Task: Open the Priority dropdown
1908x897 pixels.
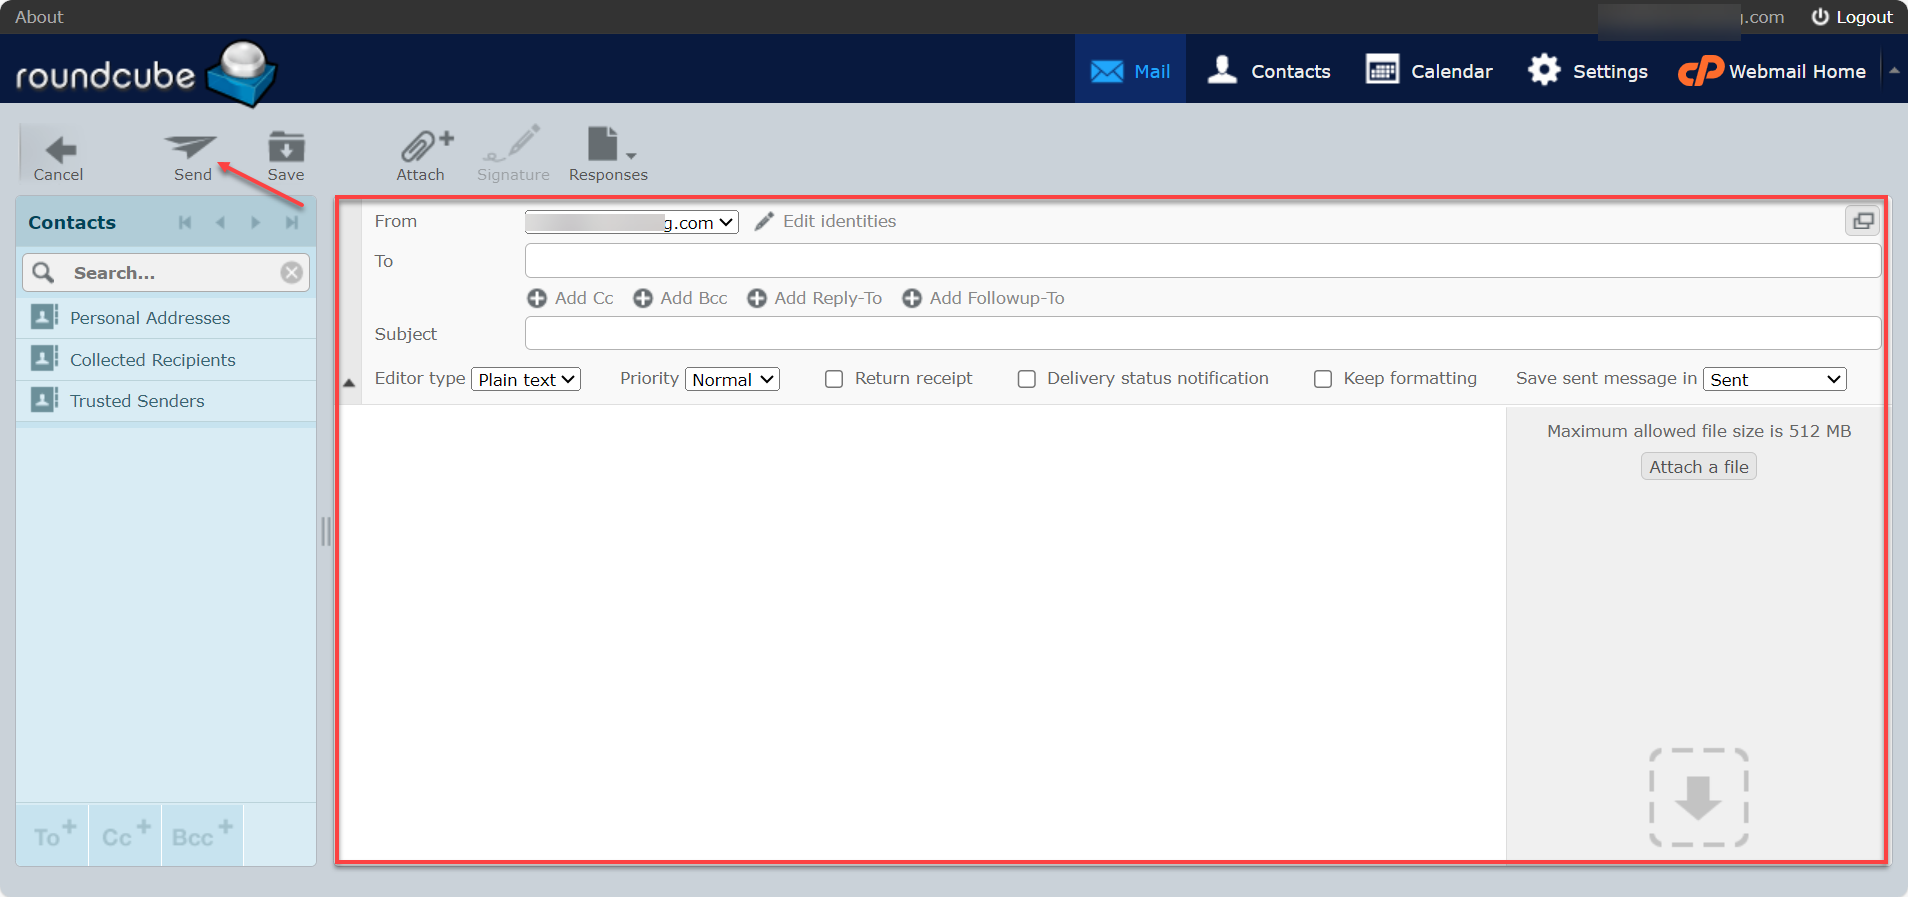Action: point(732,379)
